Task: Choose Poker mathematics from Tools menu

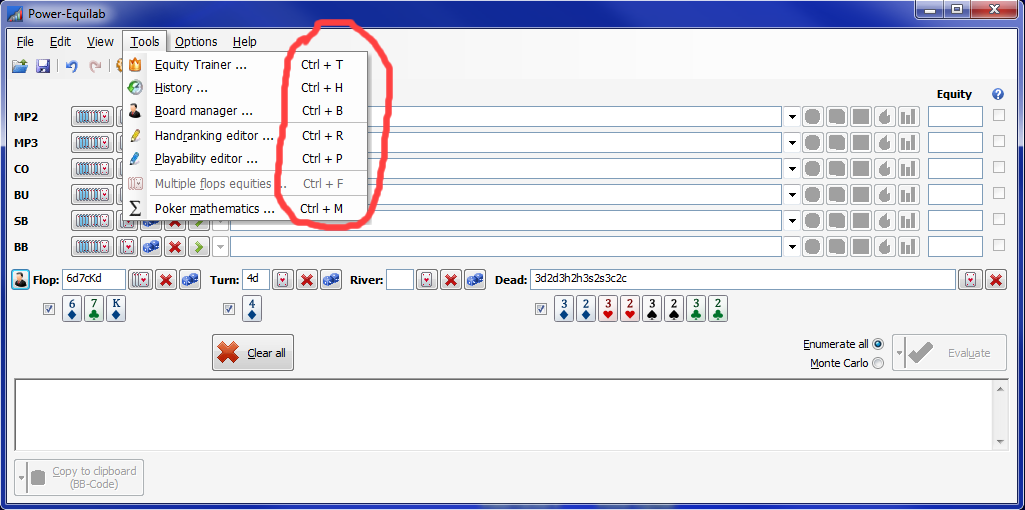Action: tap(246, 209)
